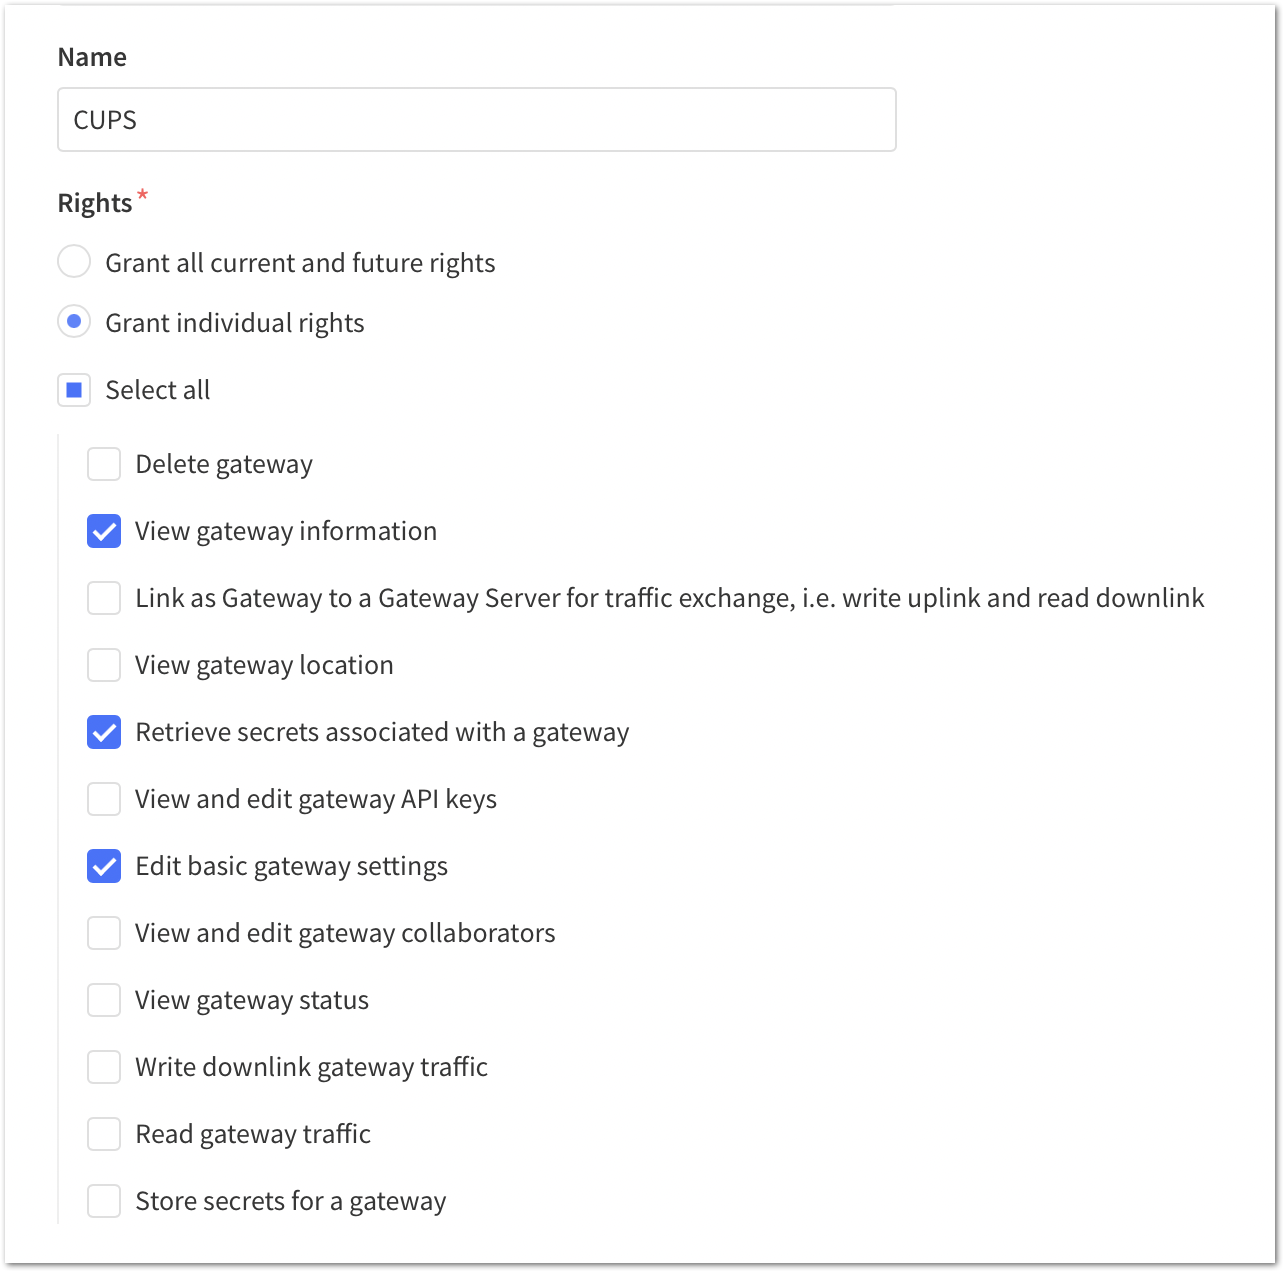The width and height of the screenshot is (1284, 1272).
Task: Disable Edit basic gateway settings
Action: click(104, 866)
